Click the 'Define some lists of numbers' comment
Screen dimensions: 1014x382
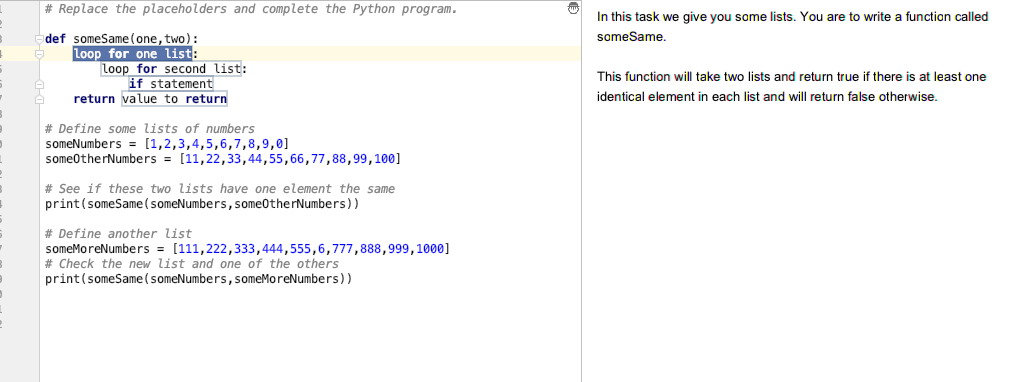coord(150,129)
